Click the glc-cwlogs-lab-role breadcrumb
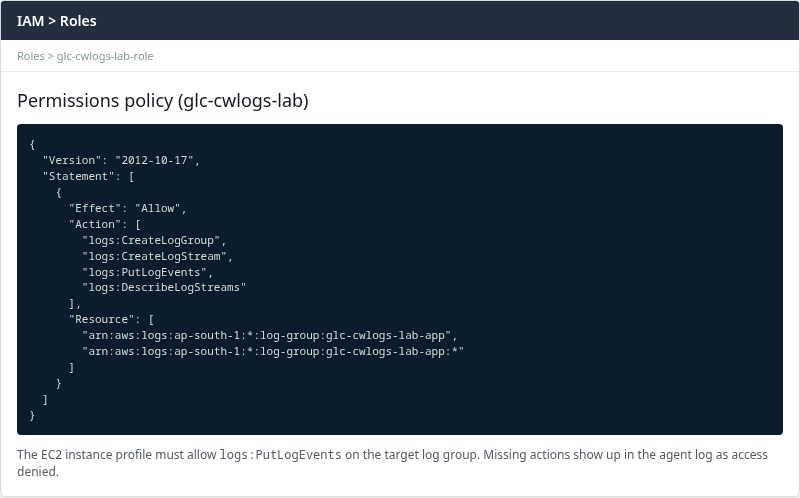The image size is (800, 498). pyautogui.click(x=105, y=56)
